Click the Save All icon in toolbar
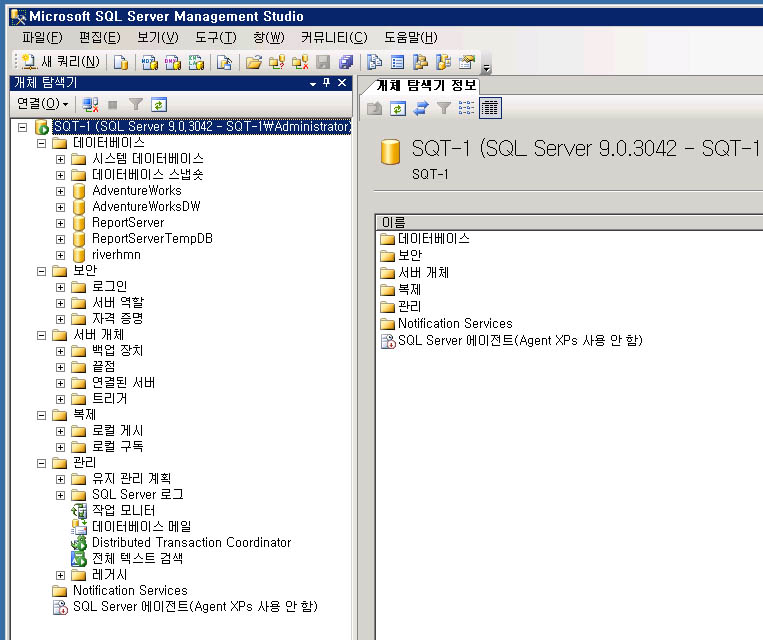The width and height of the screenshot is (763, 640). coord(345,62)
